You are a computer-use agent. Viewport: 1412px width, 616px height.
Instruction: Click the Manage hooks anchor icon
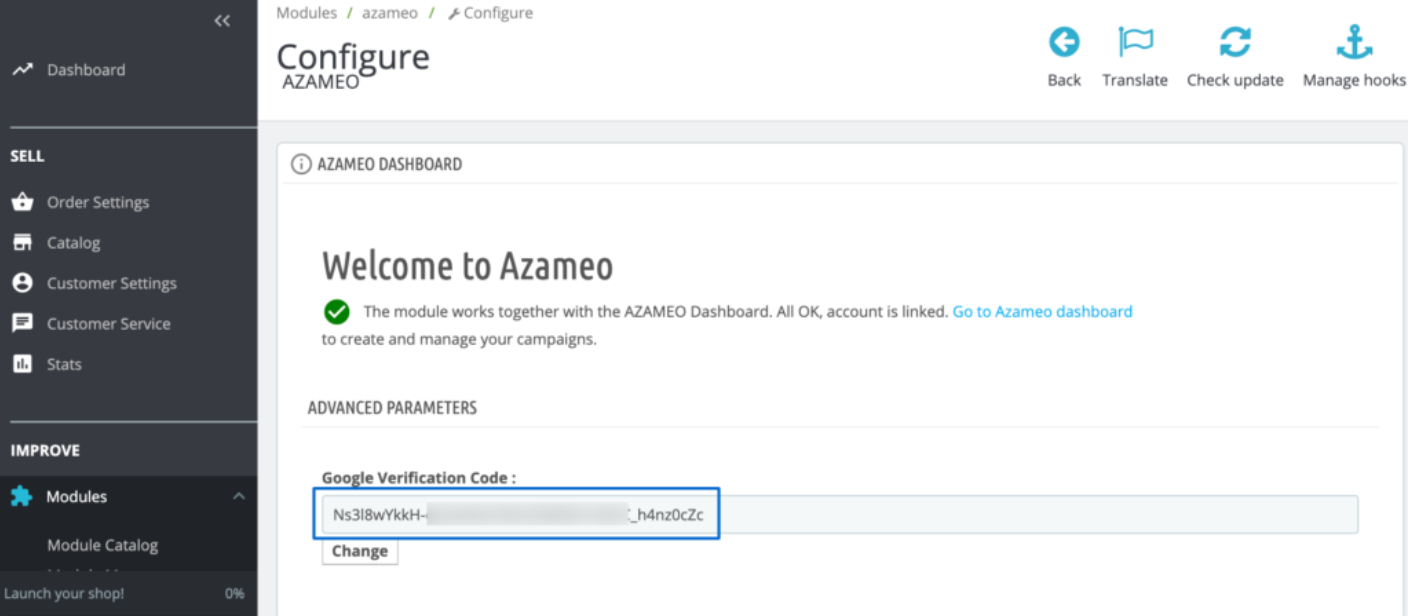click(x=1354, y=43)
